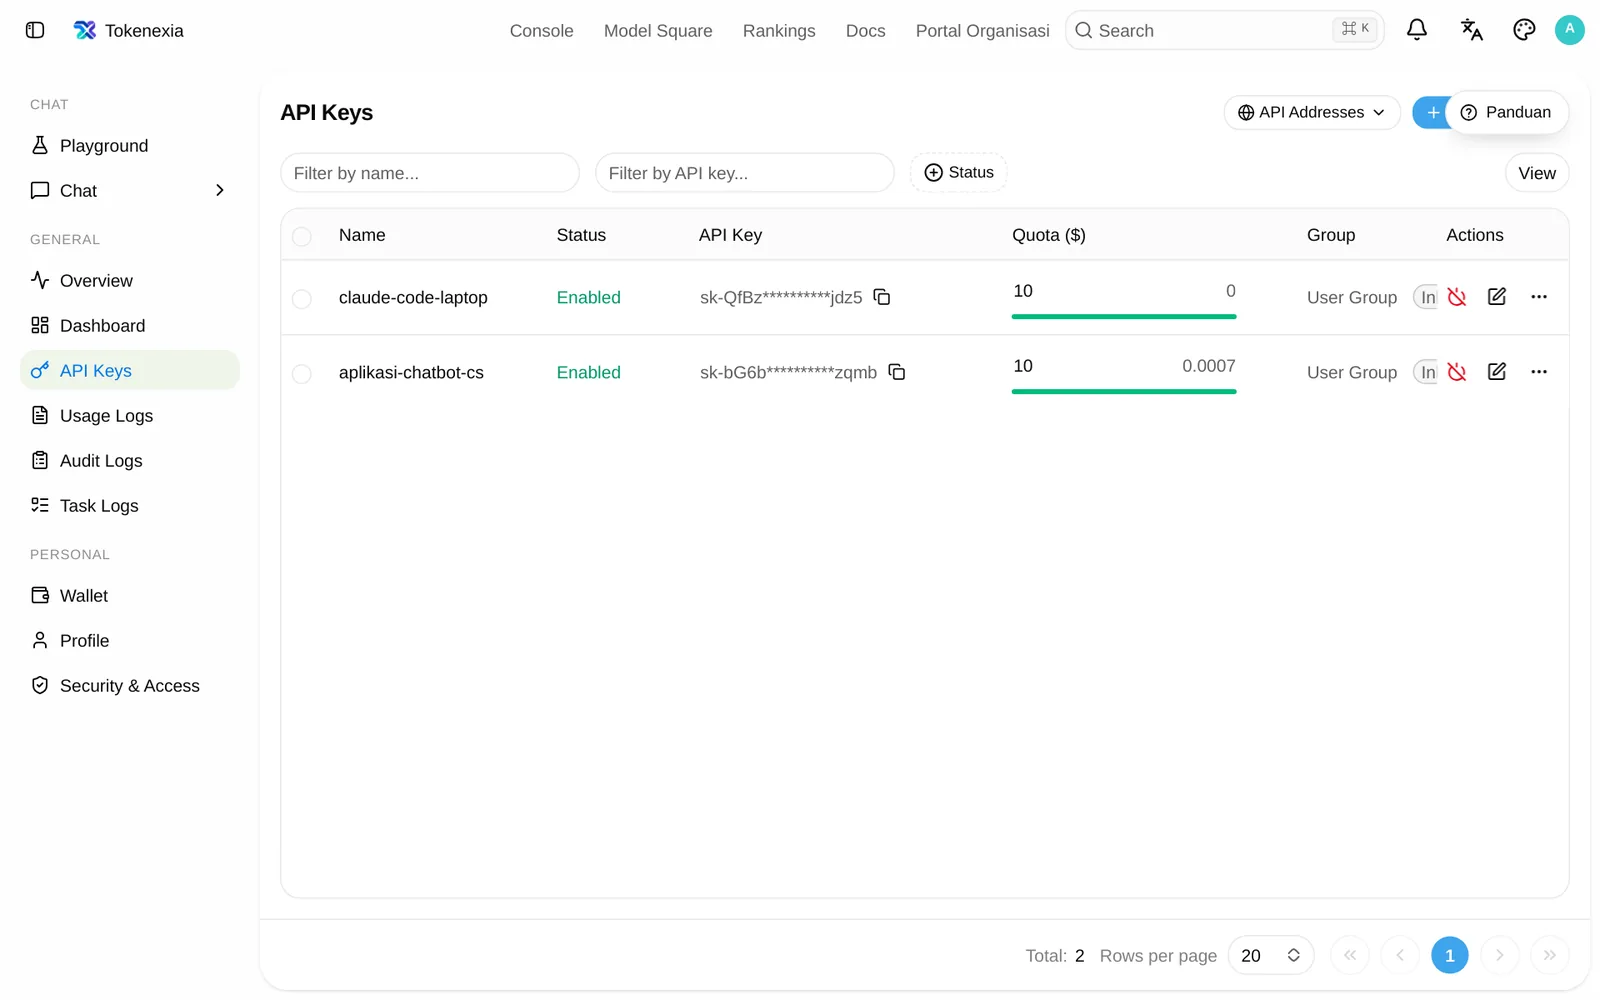Edit the claude-code-laptop key
This screenshot has height=1000, width=1600.
[1497, 297]
